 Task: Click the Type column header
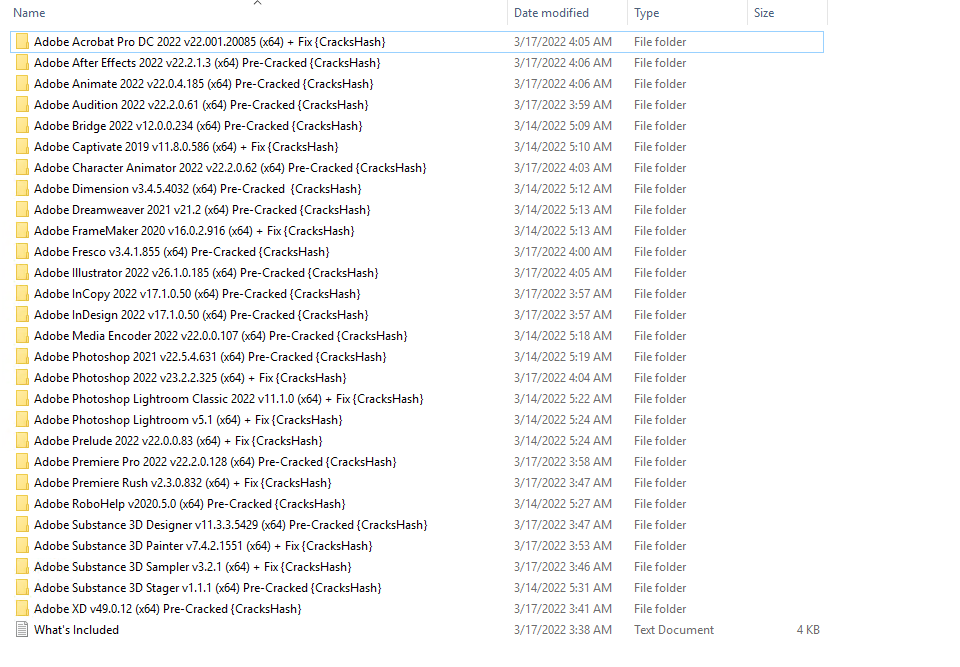647,13
